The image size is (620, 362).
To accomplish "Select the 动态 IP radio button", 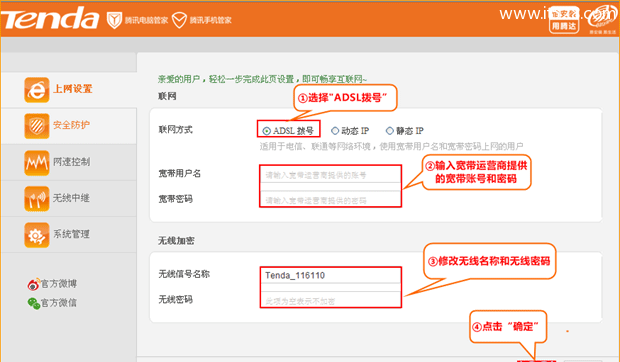I will tap(335, 130).
